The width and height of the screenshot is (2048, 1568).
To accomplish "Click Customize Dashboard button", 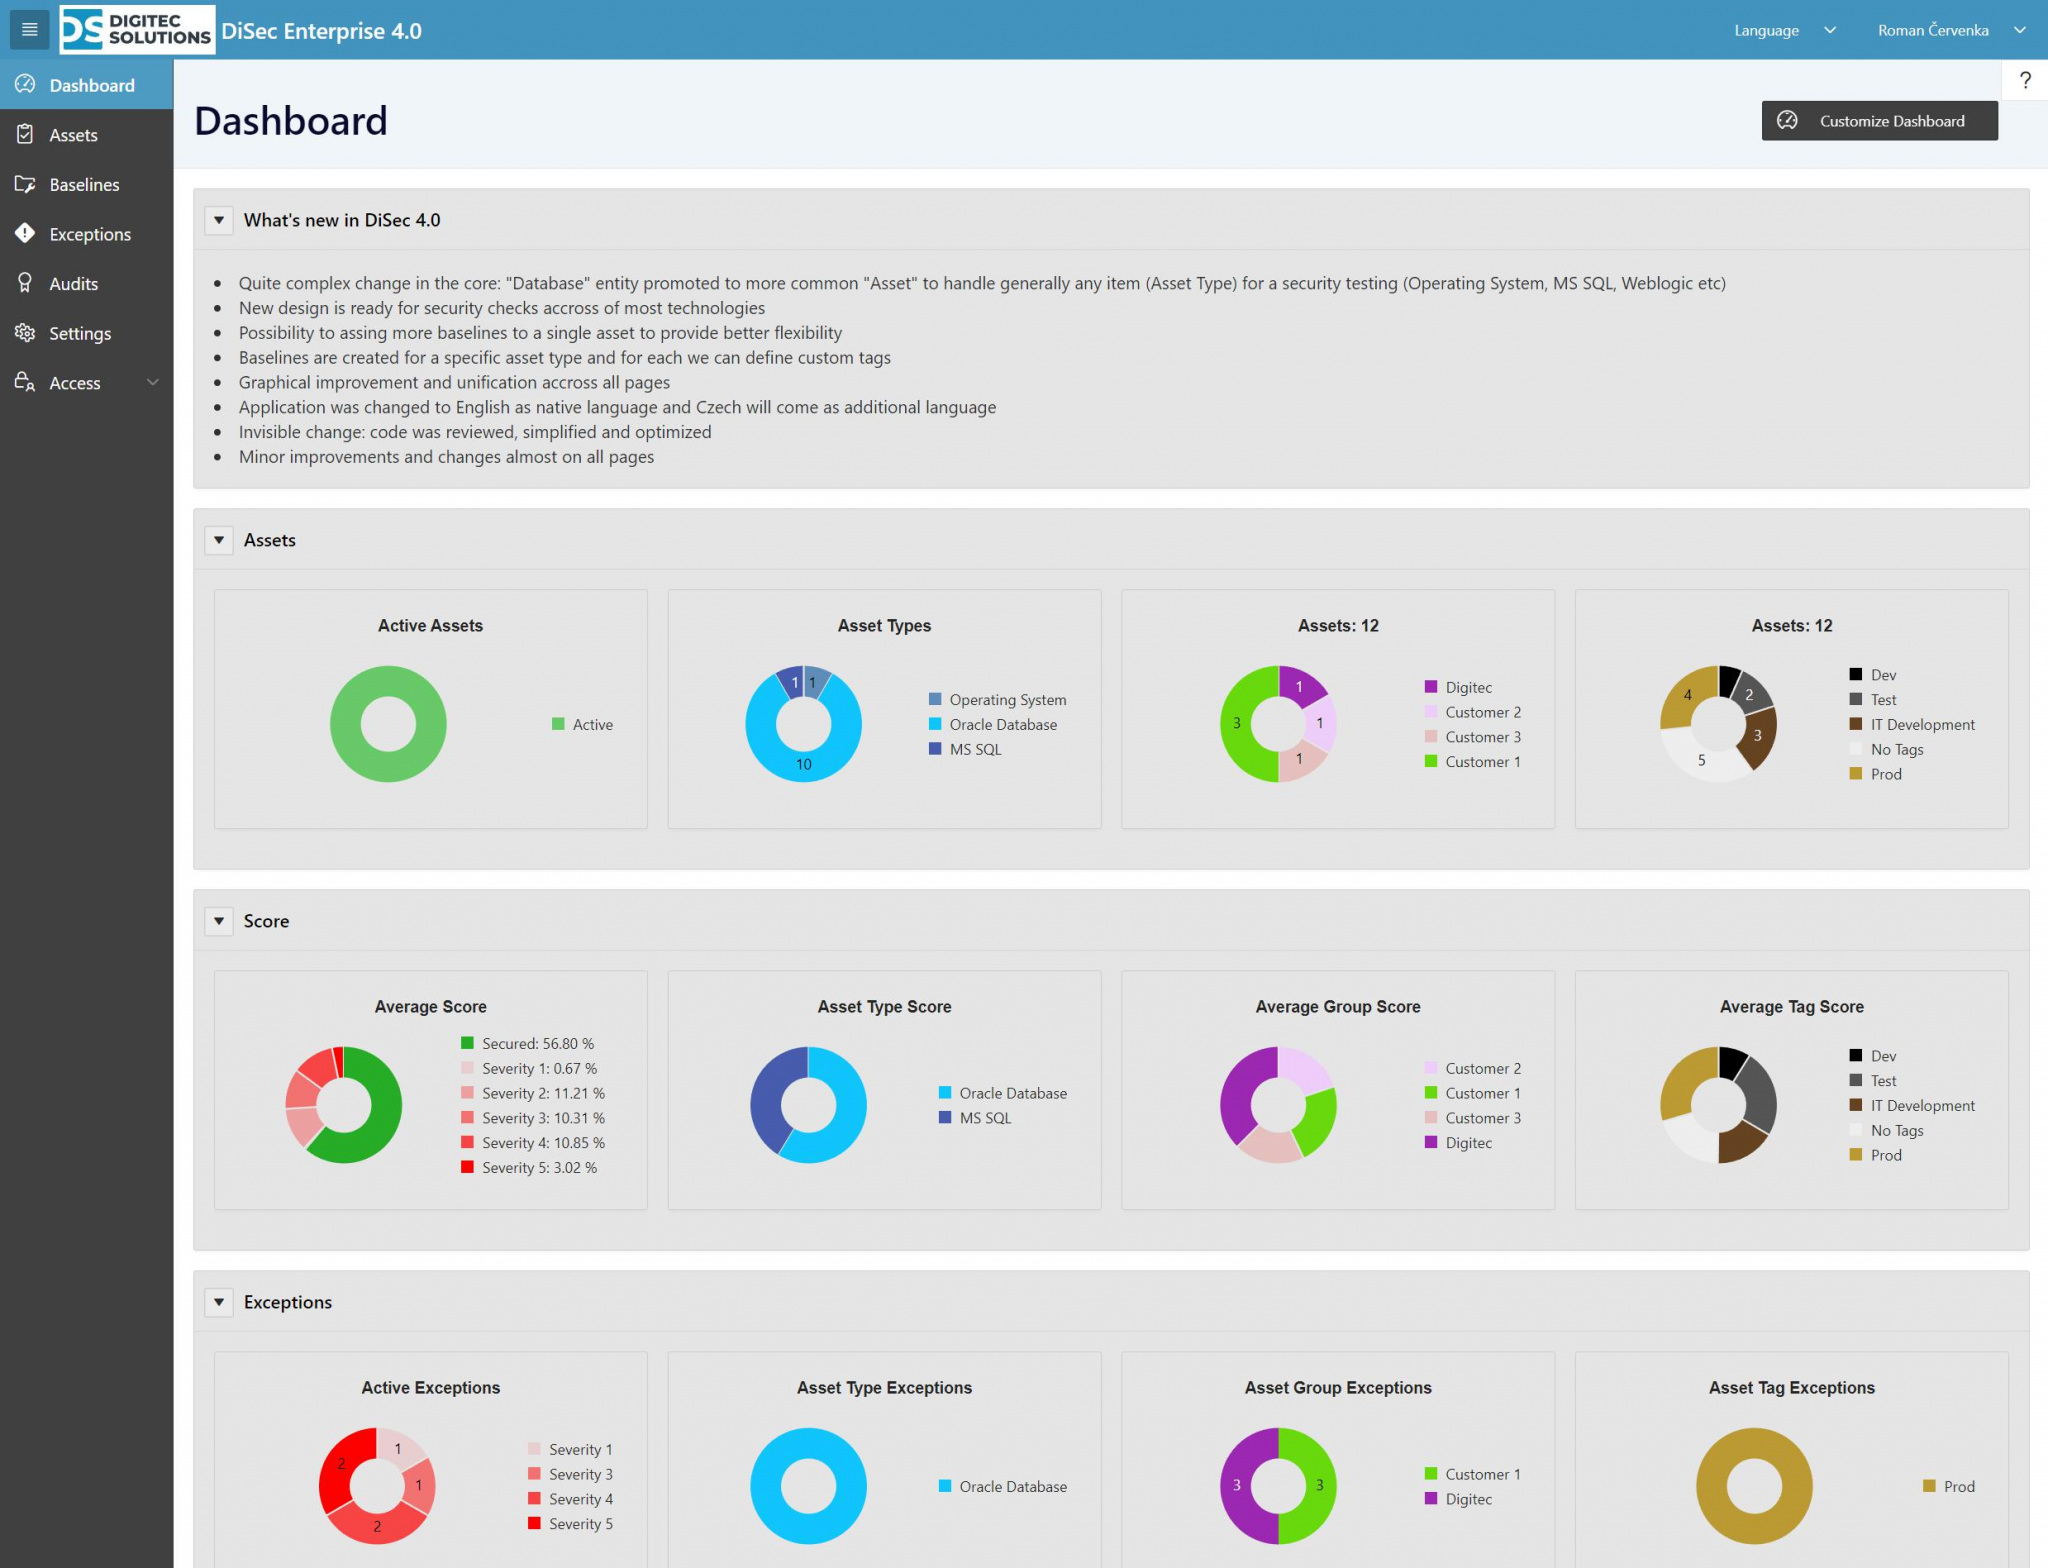I will (1878, 121).
